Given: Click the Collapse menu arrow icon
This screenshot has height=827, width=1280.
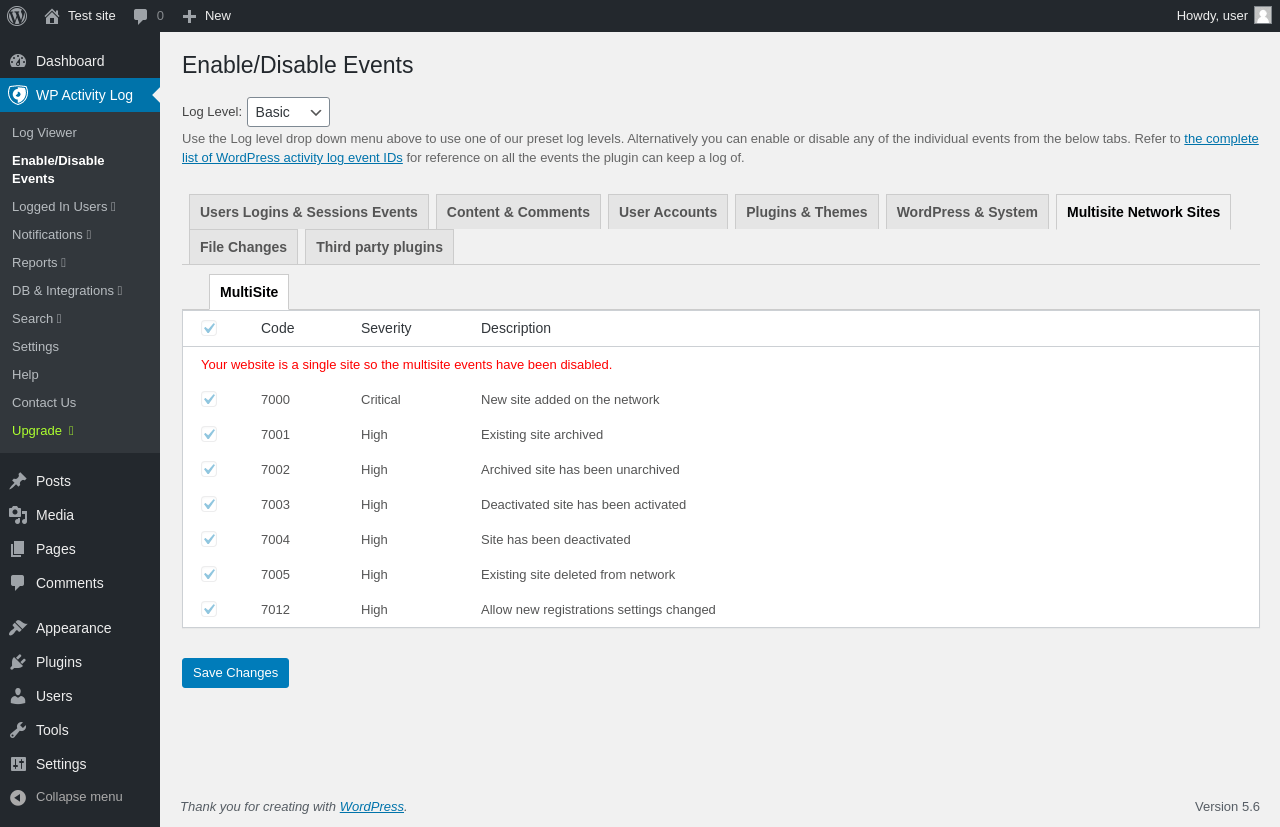Looking at the screenshot, I should click(18, 797).
